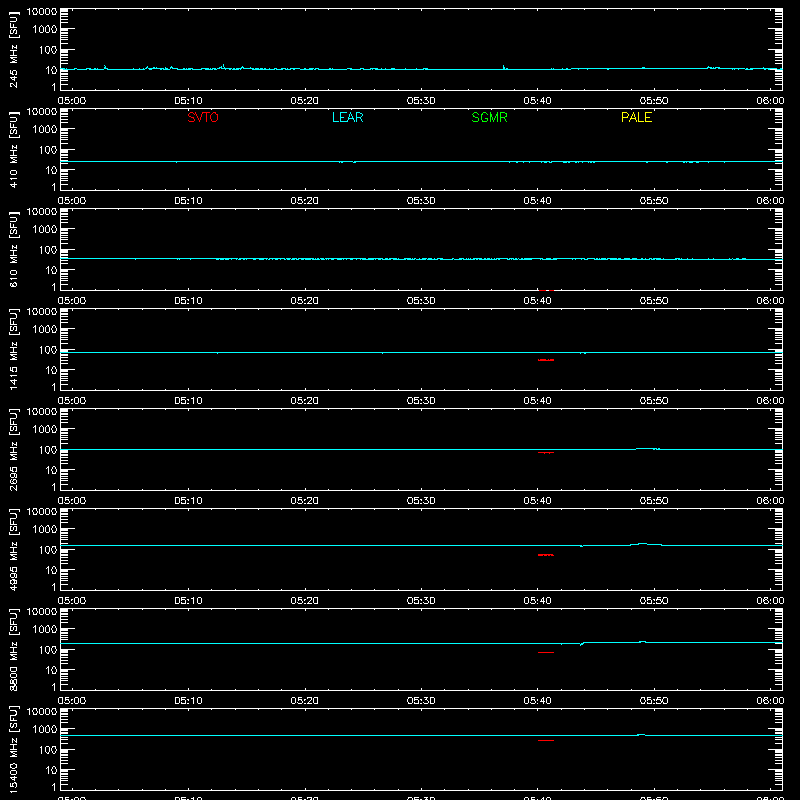Click the 100 tick label on 610 MHz plot
The height and width of the screenshot is (800, 800).
[48, 250]
